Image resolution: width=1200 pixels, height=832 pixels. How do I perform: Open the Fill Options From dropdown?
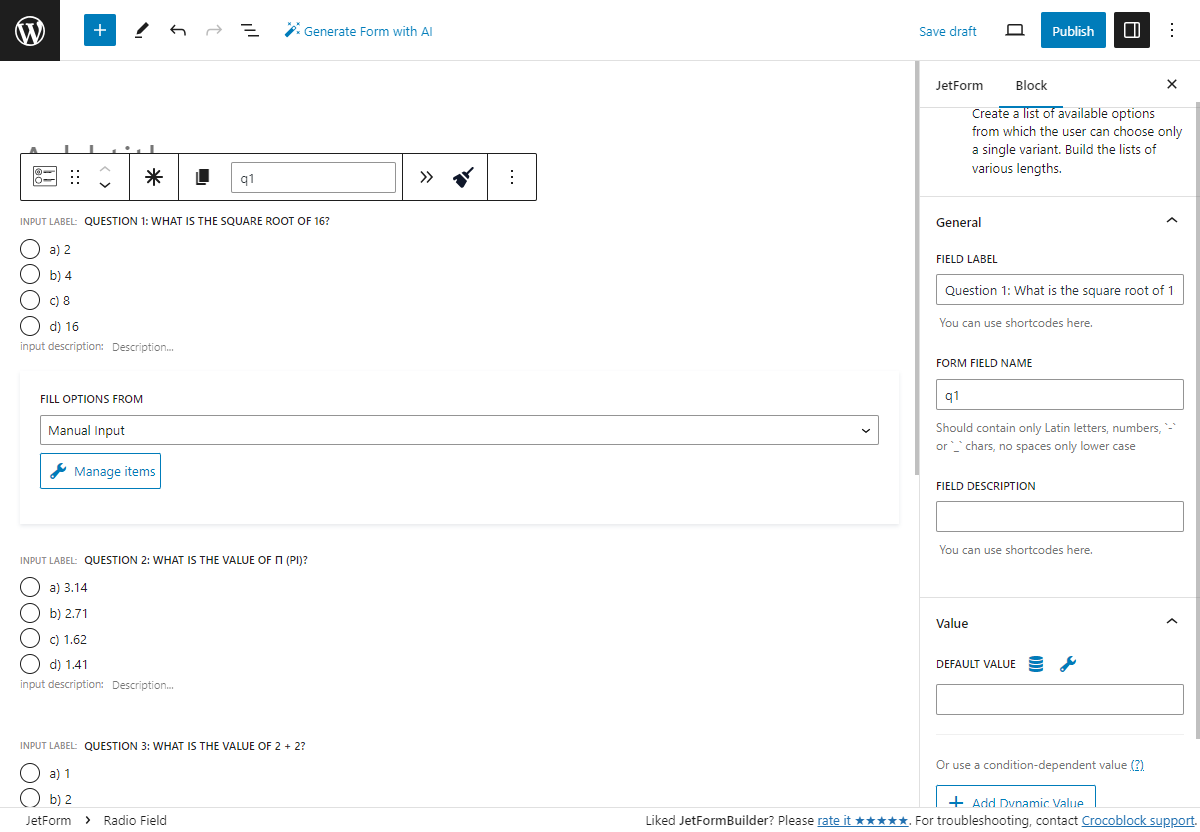pos(460,429)
